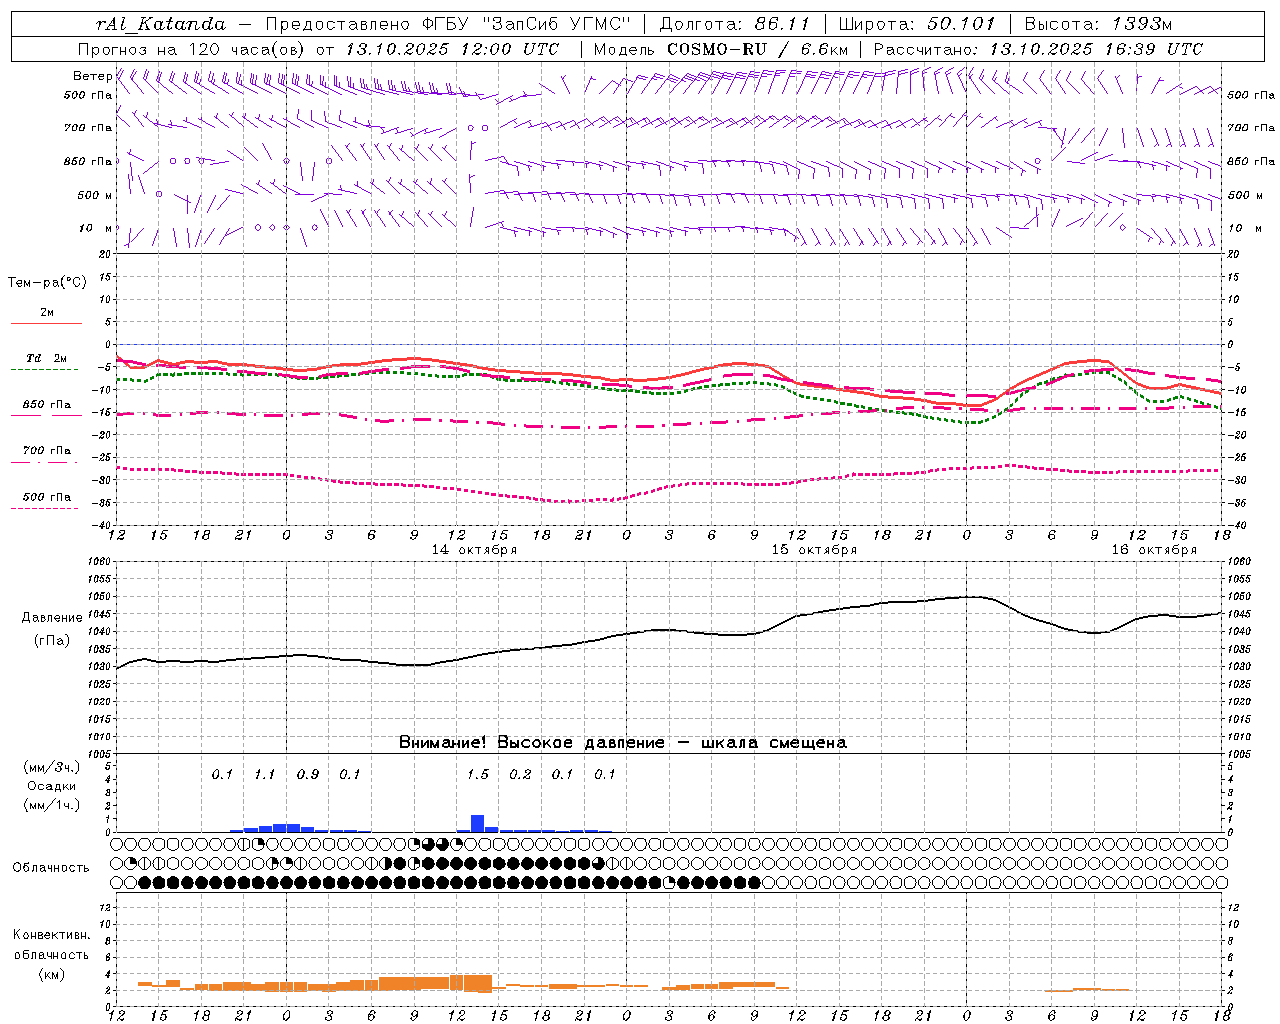Click the 1.5 precipitation total value
Viewport: 1280px width, 1024px height.
click(x=478, y=774)
